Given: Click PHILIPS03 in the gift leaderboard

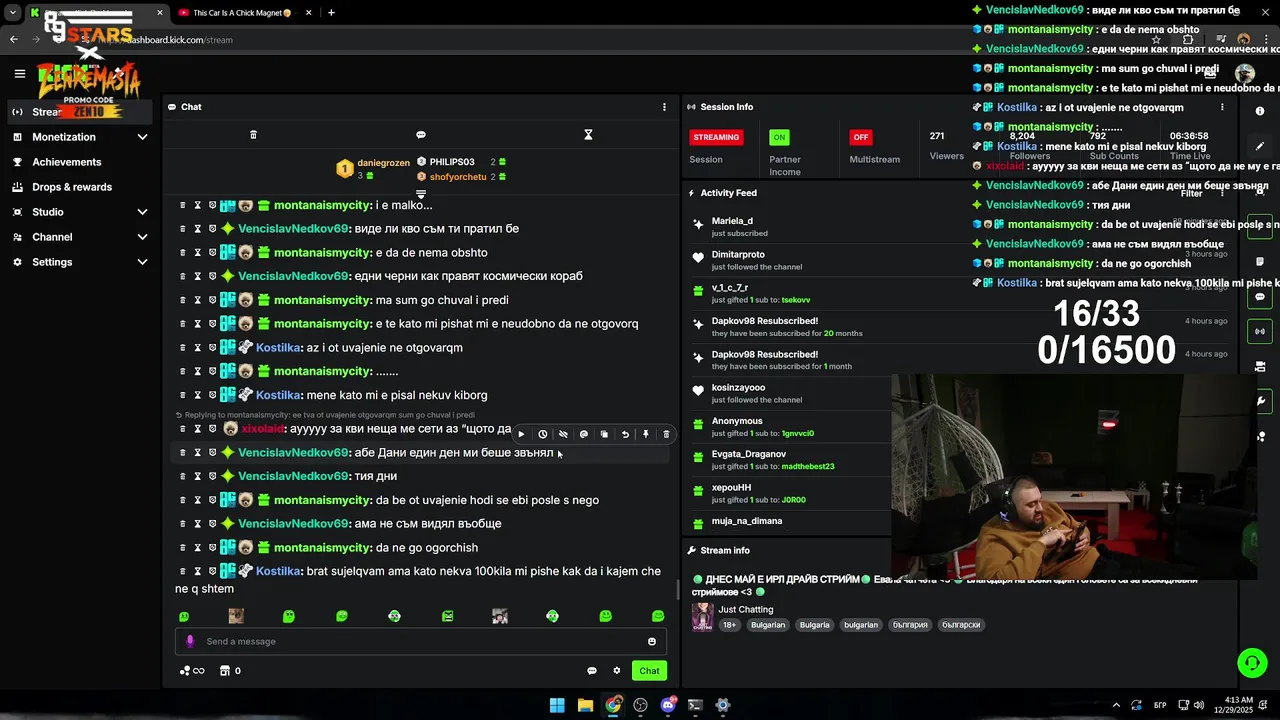Looking at the screenshot, I should [452, 162].
